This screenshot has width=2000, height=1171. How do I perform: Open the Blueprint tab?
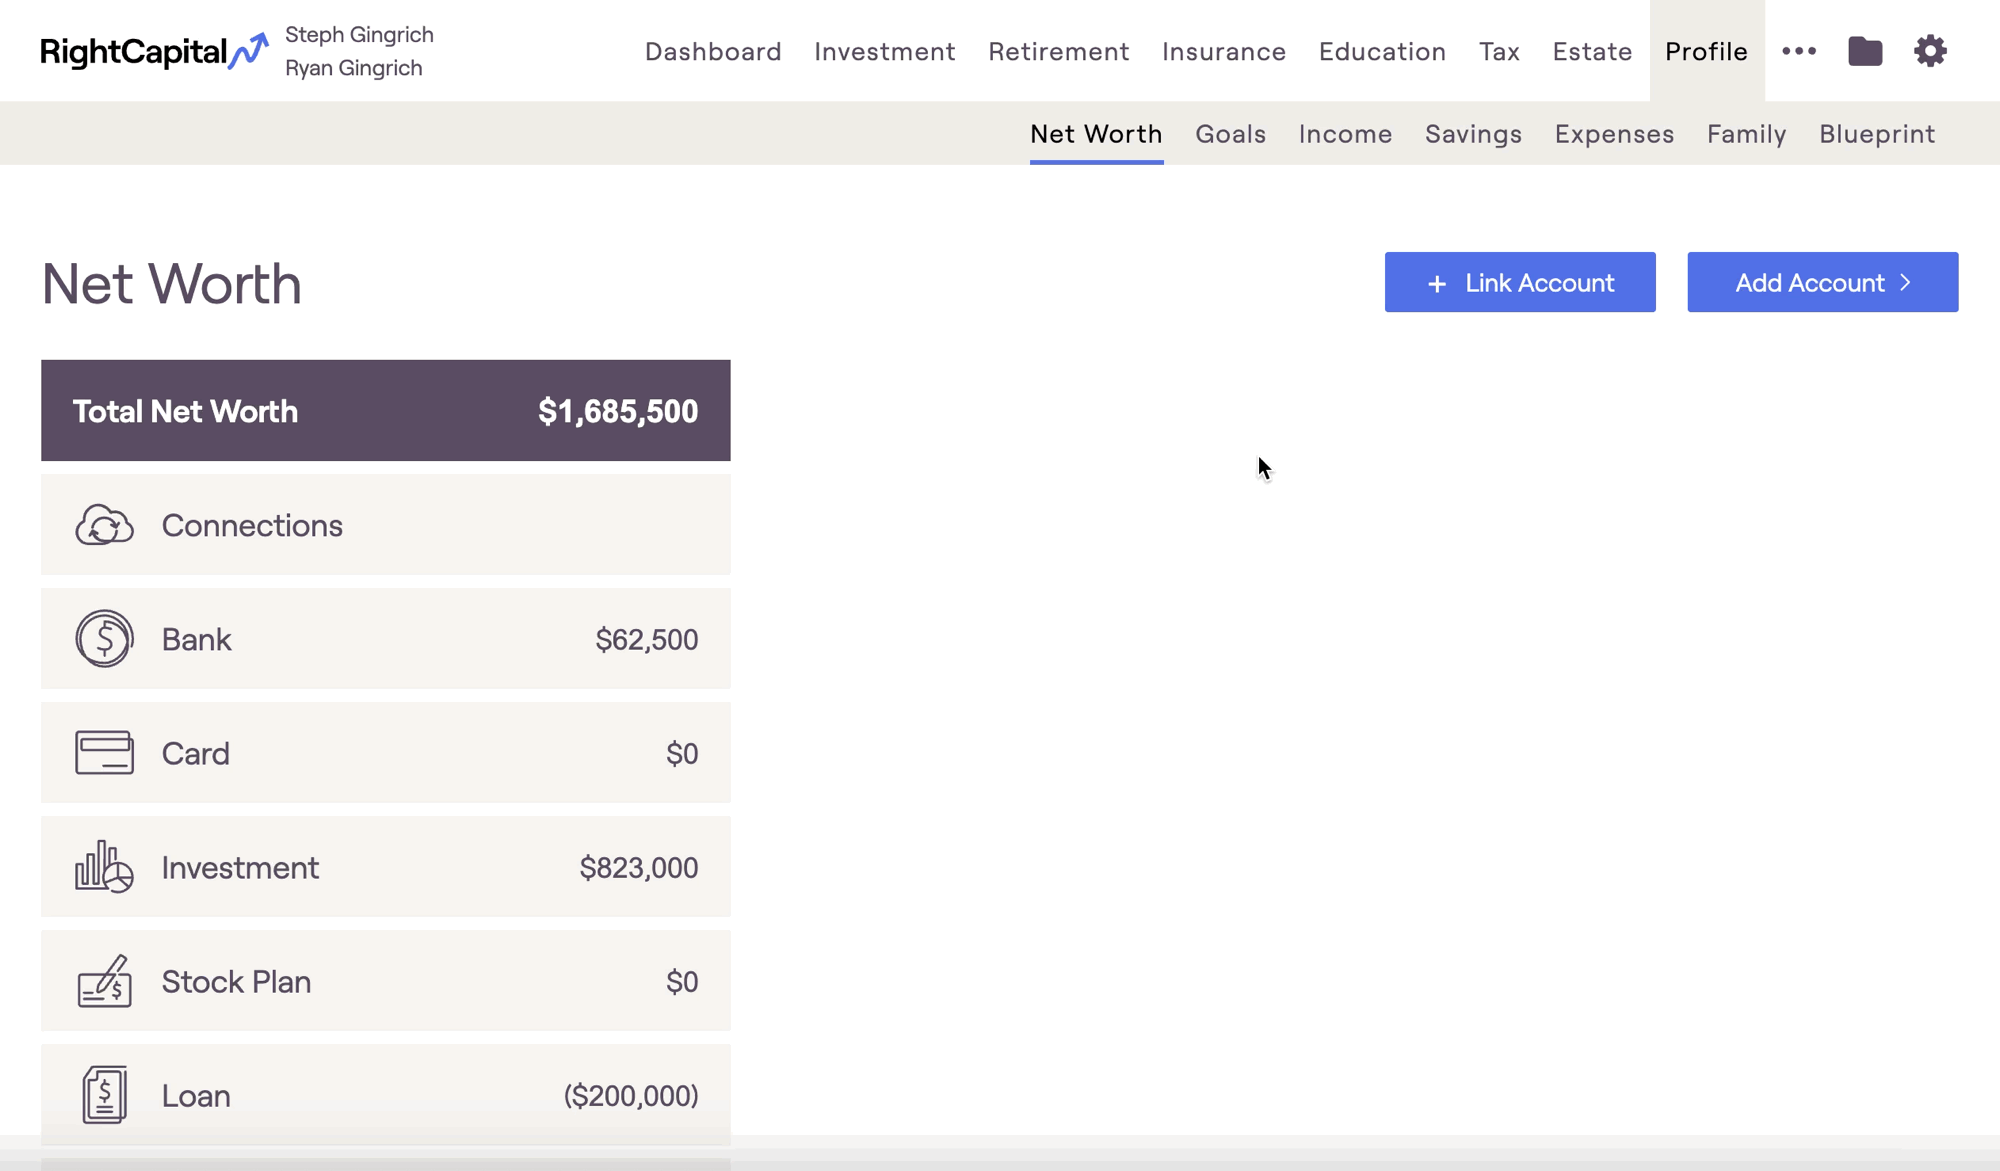1876,134
